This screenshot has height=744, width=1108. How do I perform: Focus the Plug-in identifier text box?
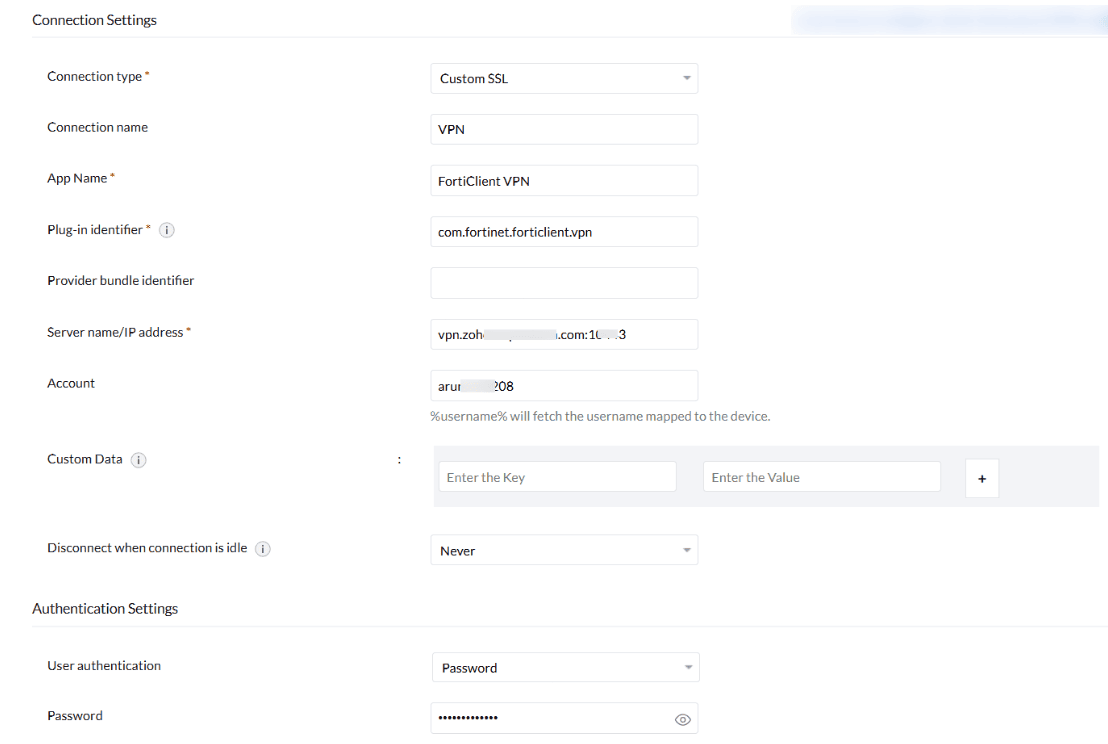point(564,232)
